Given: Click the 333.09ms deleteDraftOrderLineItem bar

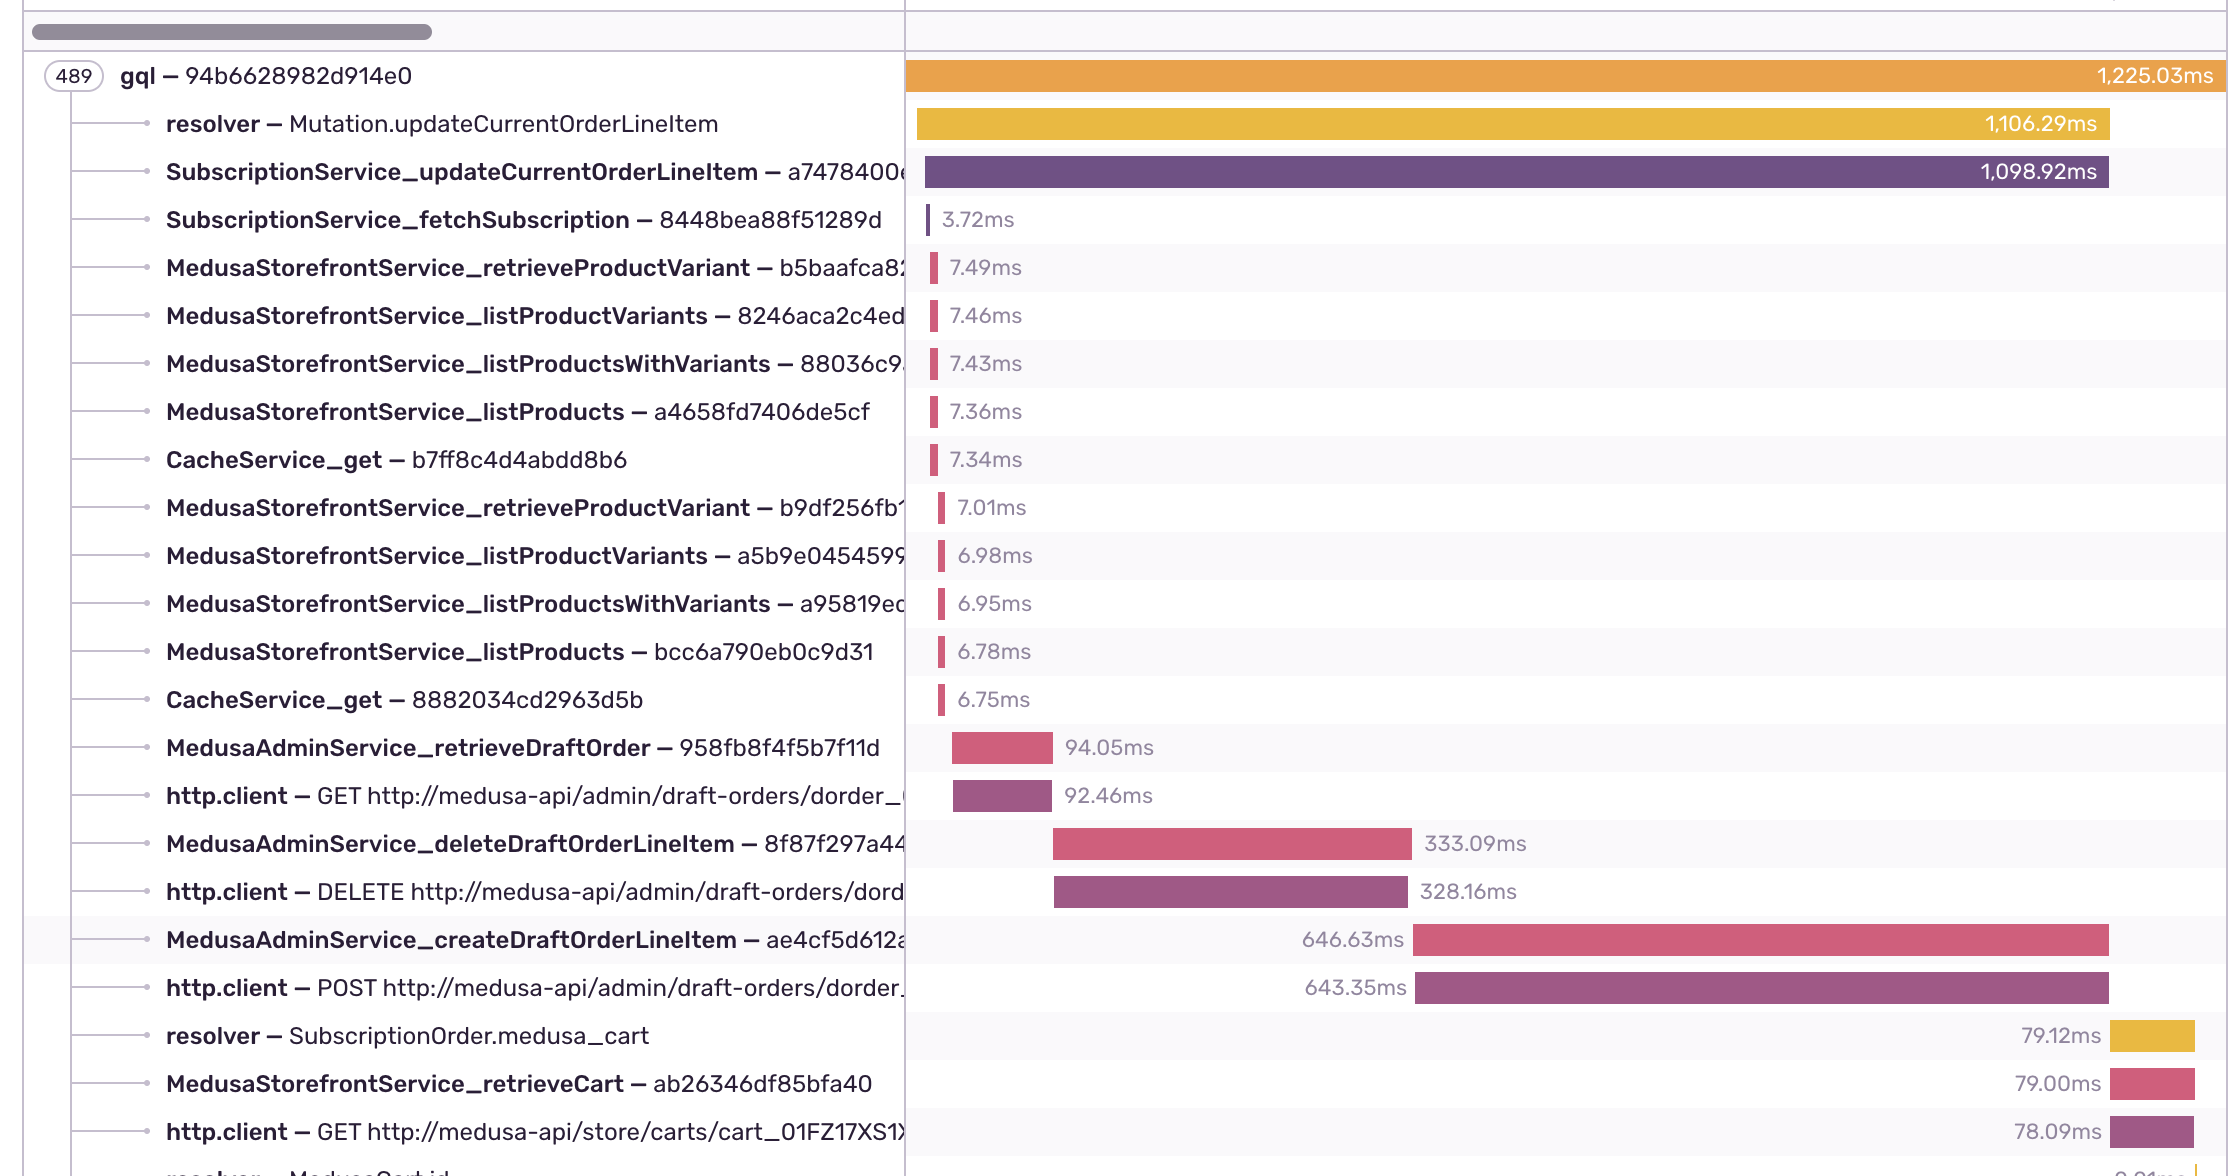Looking at the screenshot, I should click(1231, 844).
